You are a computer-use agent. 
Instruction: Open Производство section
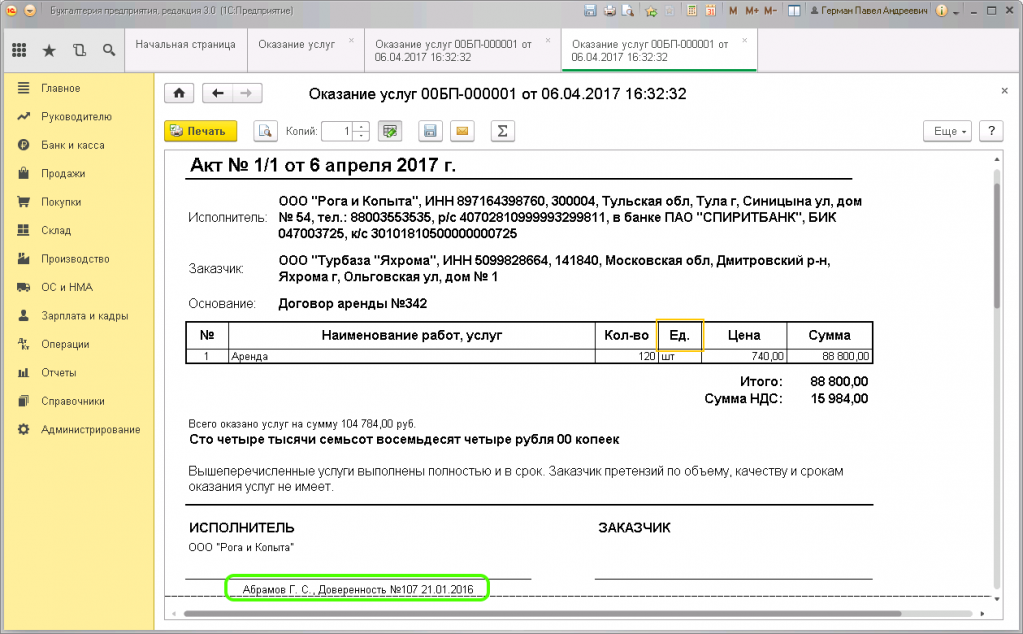coord(75,259)
